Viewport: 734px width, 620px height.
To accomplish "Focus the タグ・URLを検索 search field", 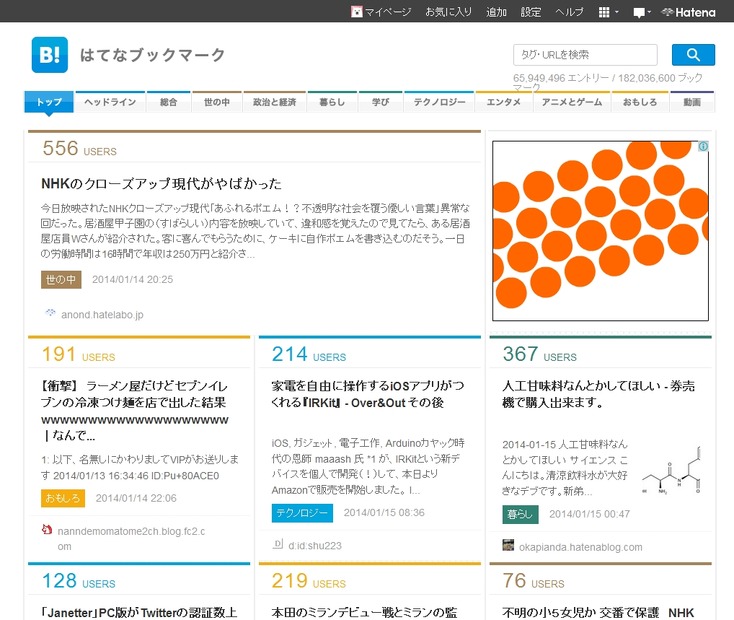I will [585, 55].
